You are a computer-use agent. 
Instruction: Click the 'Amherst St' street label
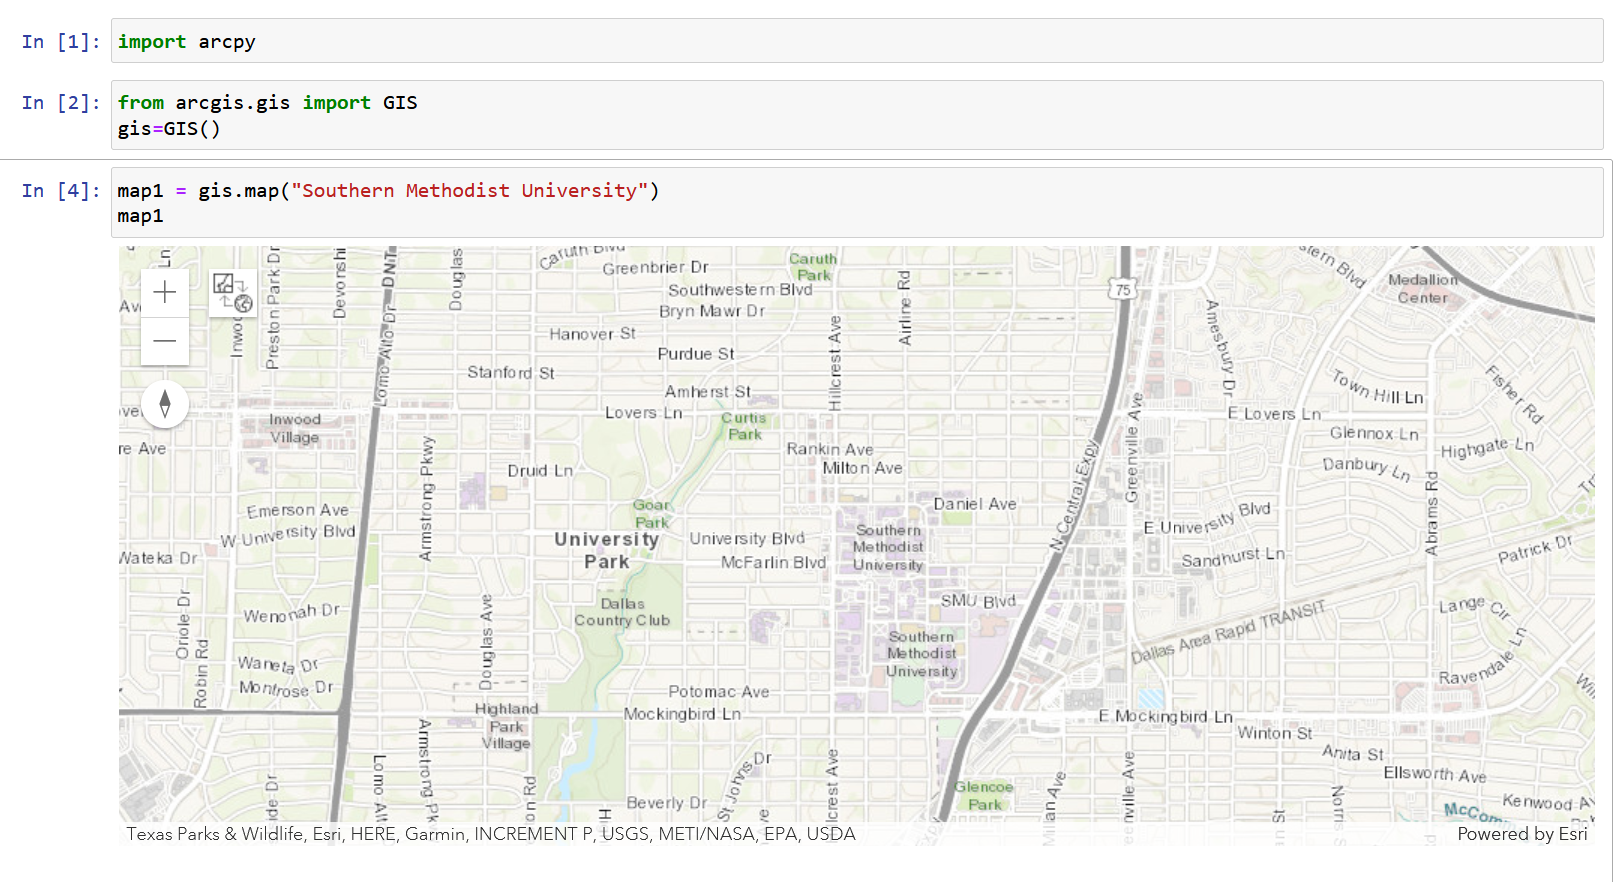tap(708, 392)
